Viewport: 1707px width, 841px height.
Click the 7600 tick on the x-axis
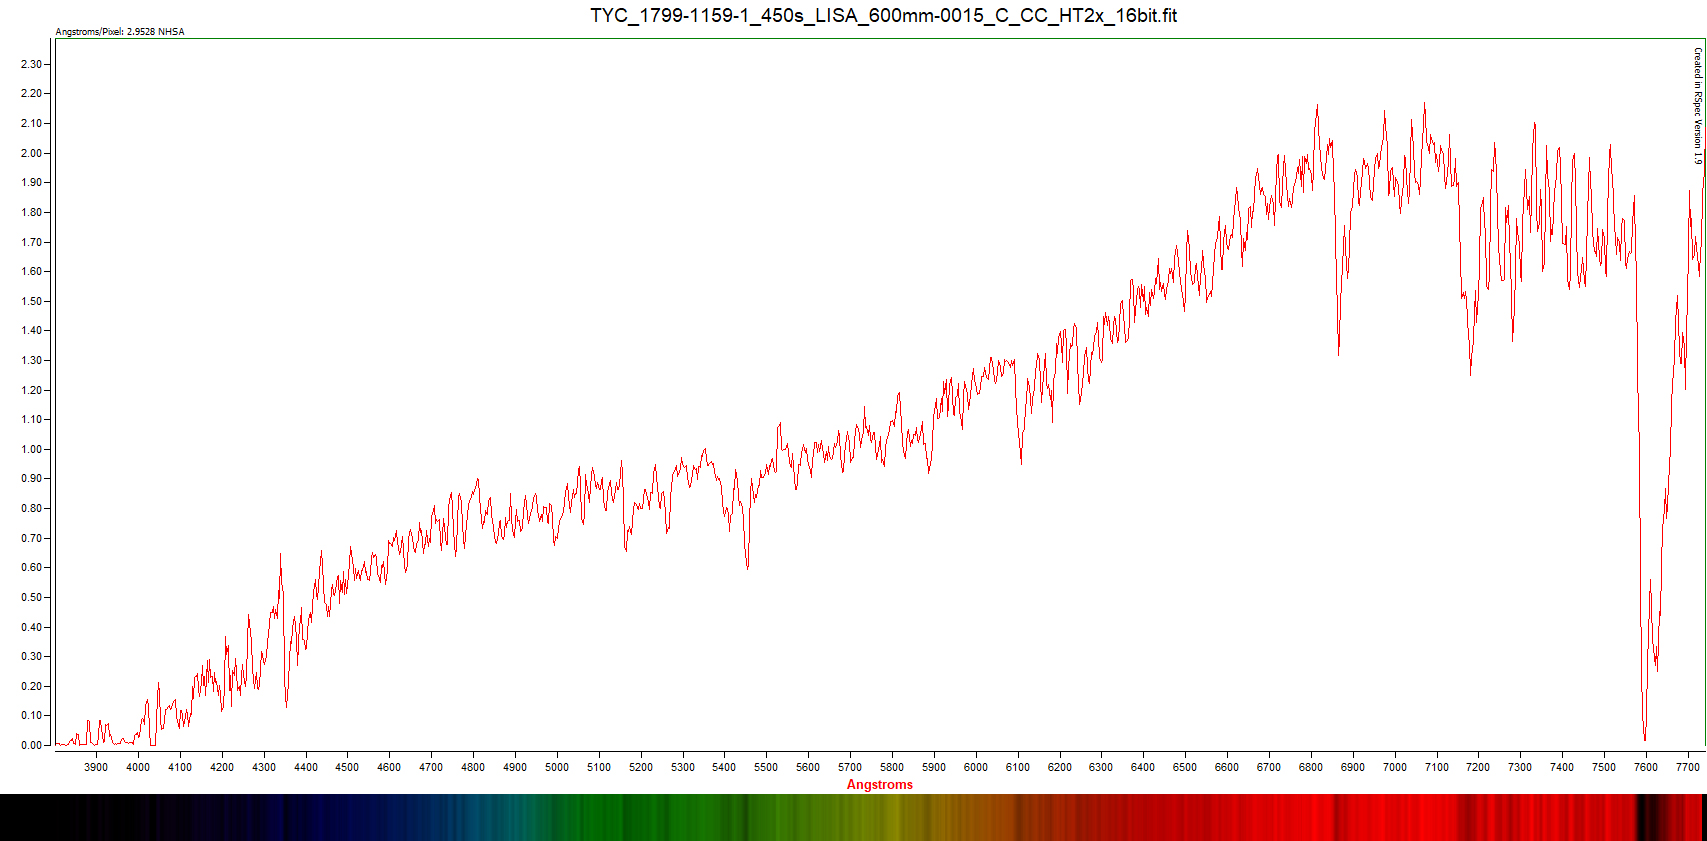1645,767
